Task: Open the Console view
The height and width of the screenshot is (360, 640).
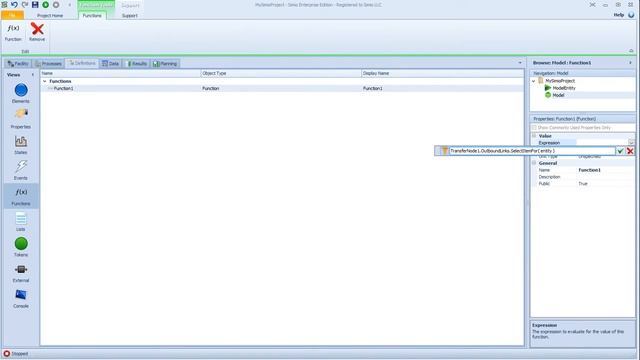Action: (21, 298)
